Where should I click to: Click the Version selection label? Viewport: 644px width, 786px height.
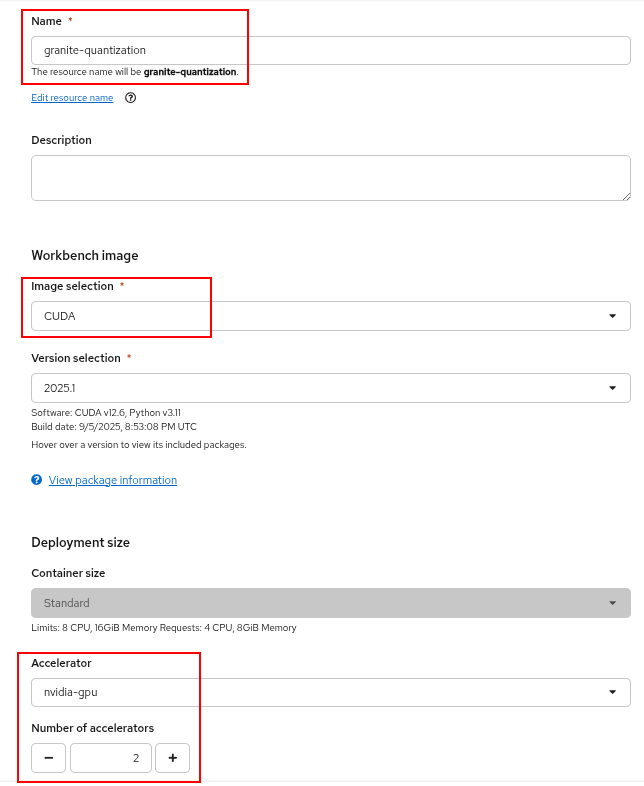(76, 358)
